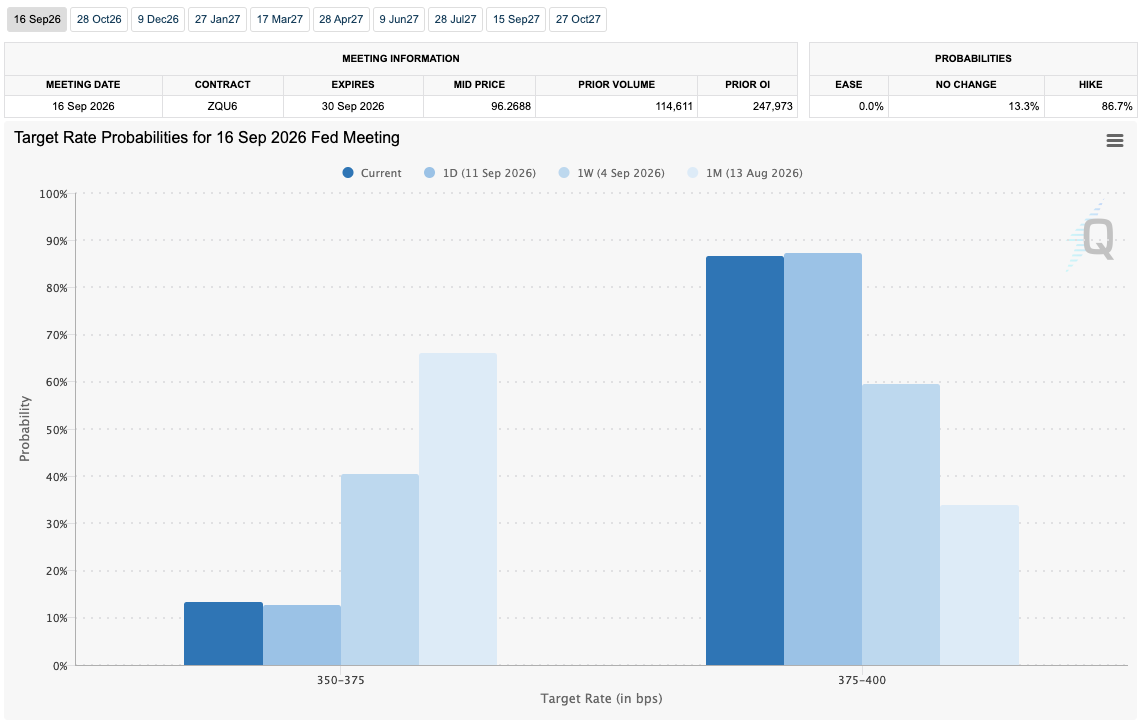Image resolution: width=1143 pixels, height=721 pixels.
Task: Open the 15 Sep27 meeting tab
Action: (516, 20)
